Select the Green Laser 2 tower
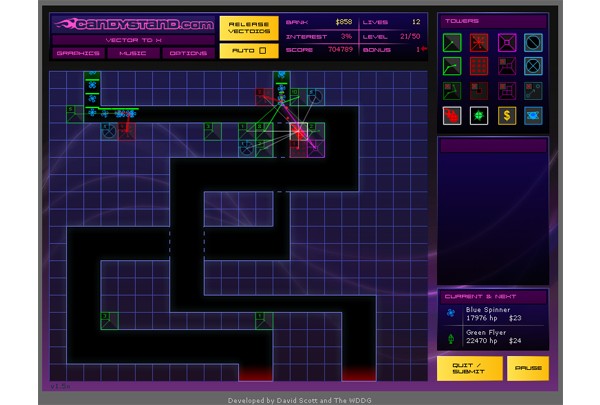 [x=452, y=66]
